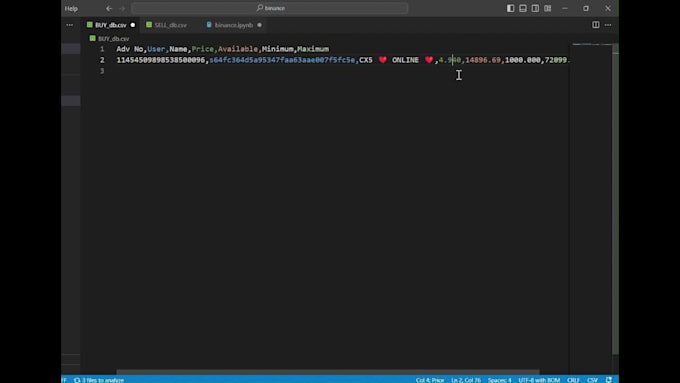Click the horizontal scrollbar at bottom
680x383 pixels.
(328, 372)
